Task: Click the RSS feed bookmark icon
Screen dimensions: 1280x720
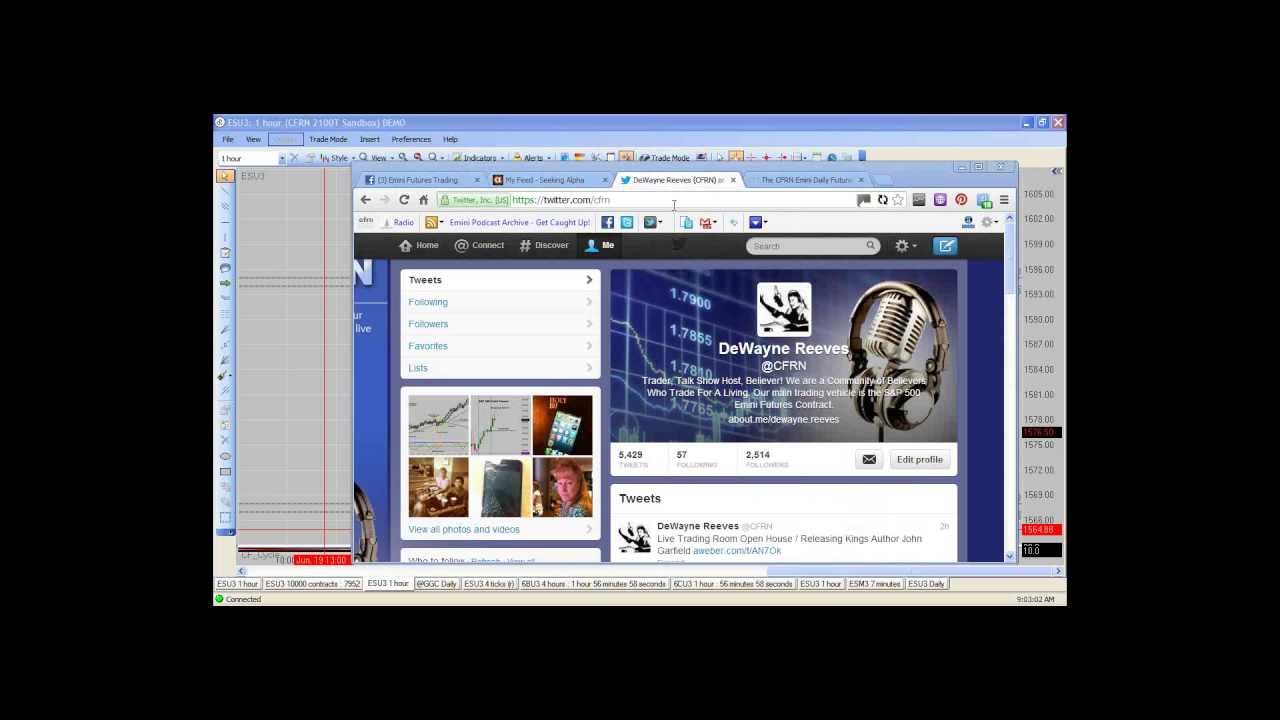Action: [x=431, y=222]
